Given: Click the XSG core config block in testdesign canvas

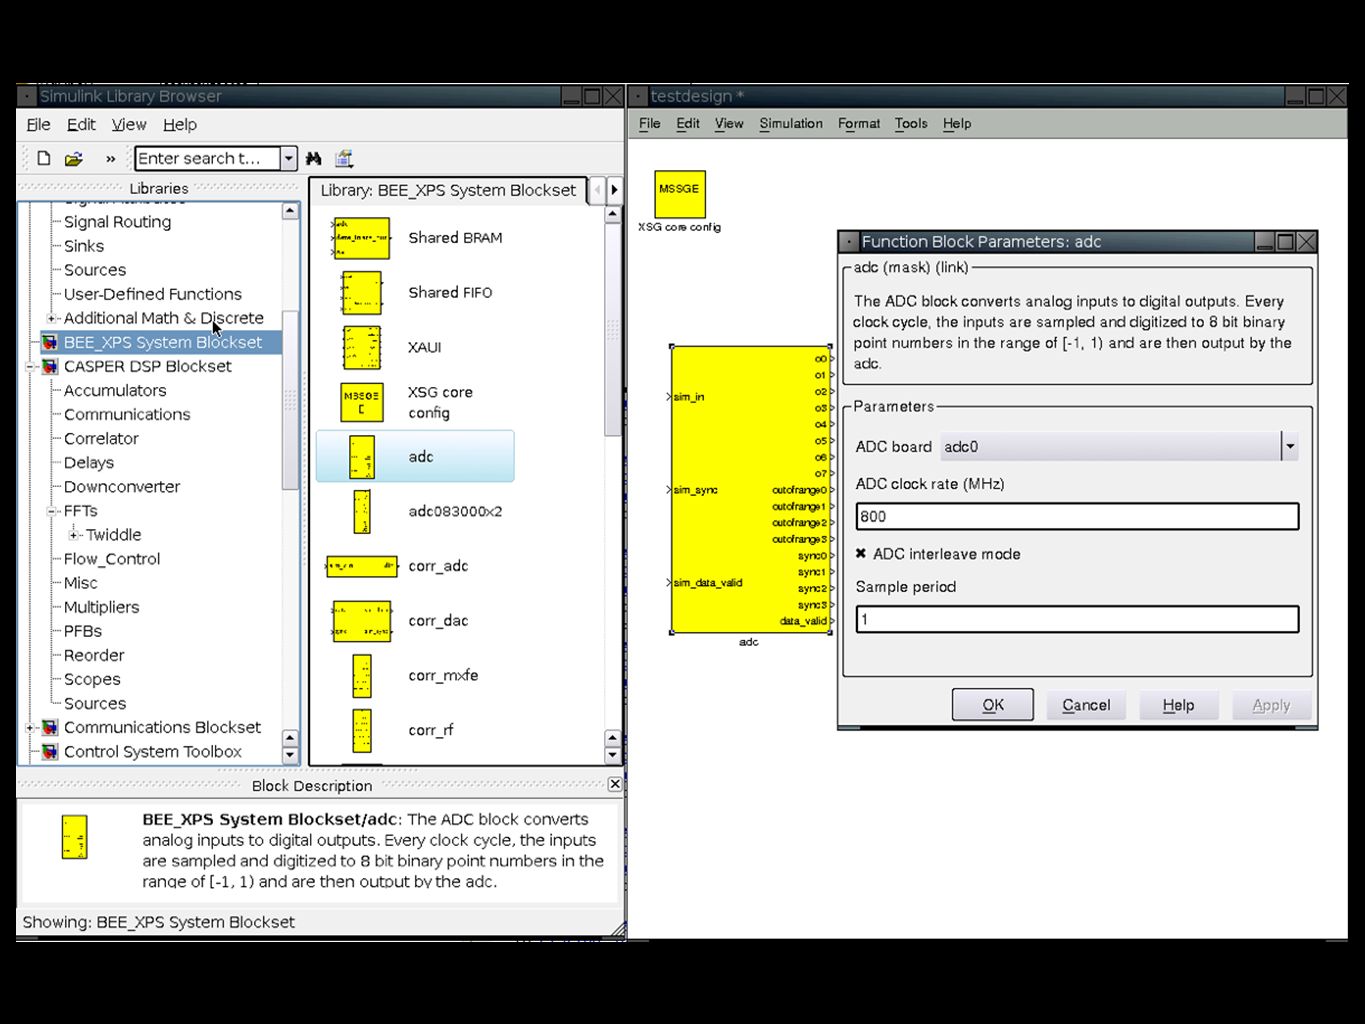Looking at the screenshot, I should (680, 194).
